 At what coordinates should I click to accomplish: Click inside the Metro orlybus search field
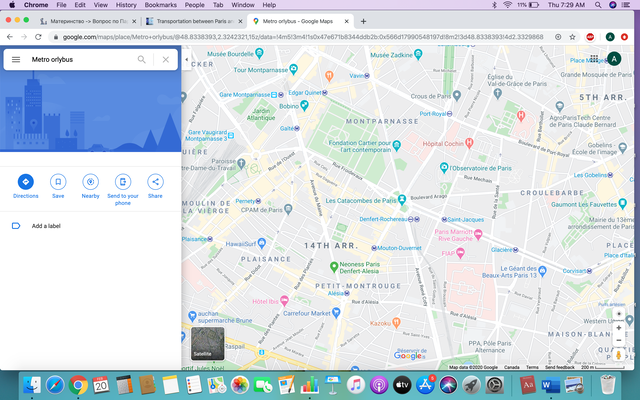[x=82, y=60]
